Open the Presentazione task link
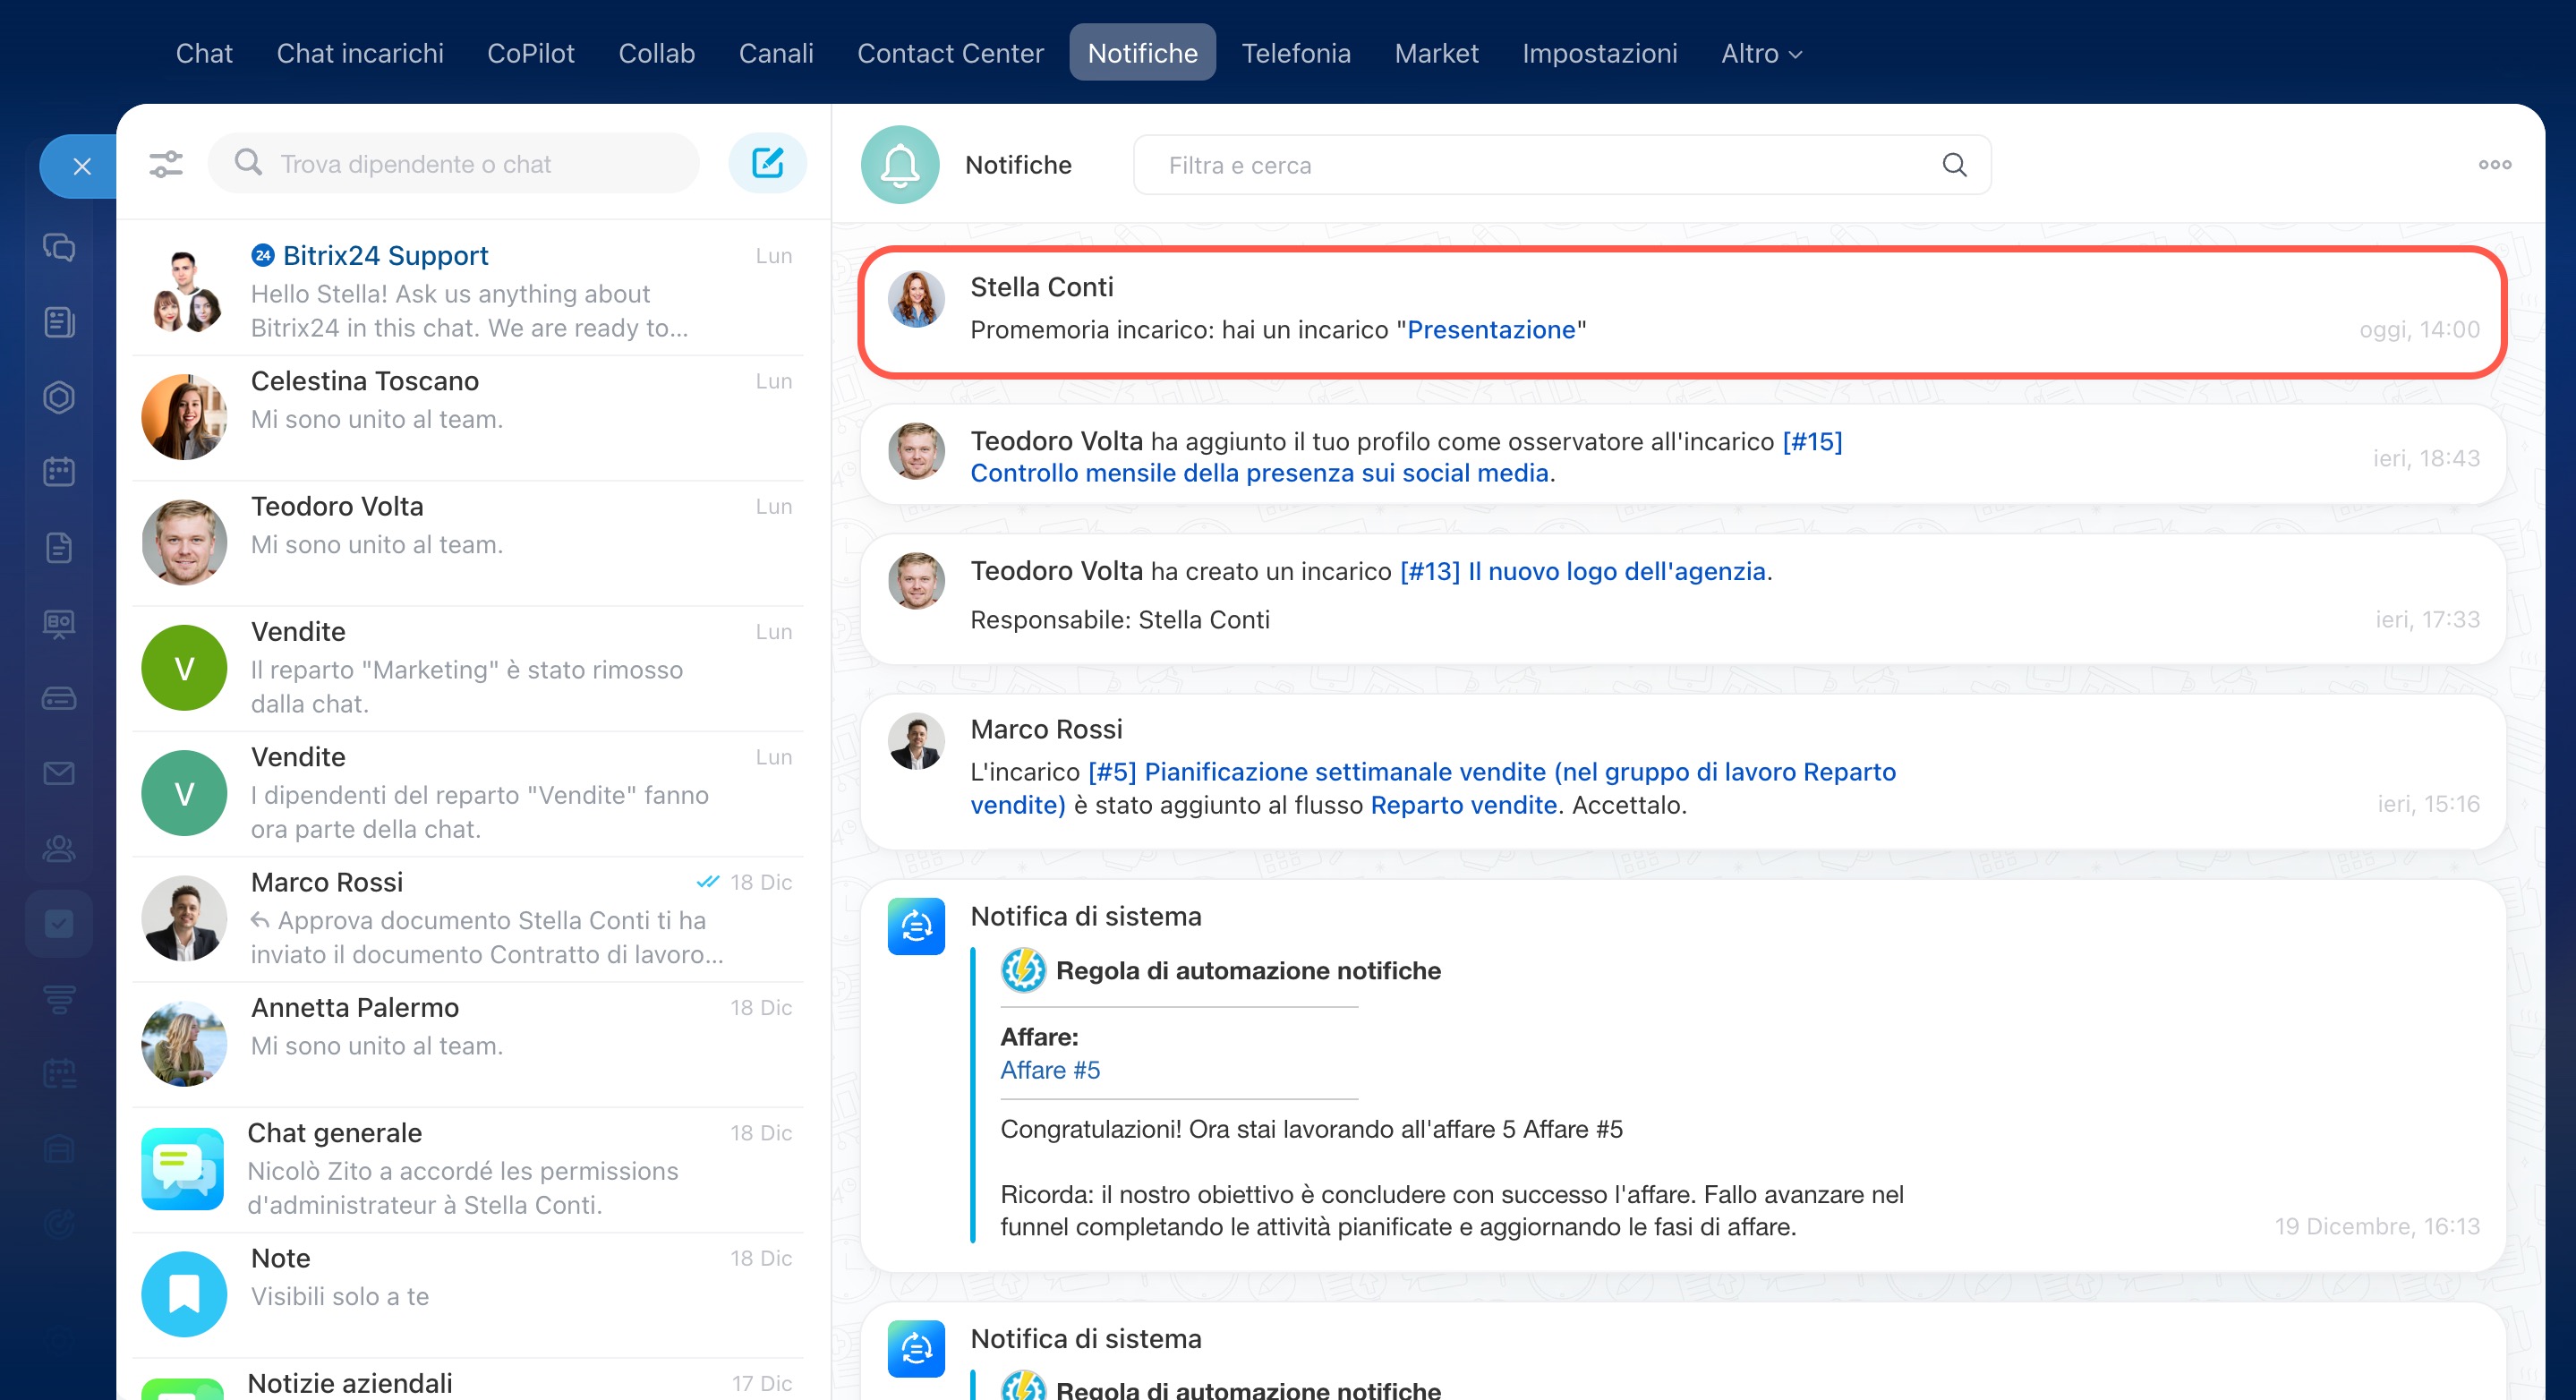This screenshot has height=1400, width=2576. coord(1490,330)
